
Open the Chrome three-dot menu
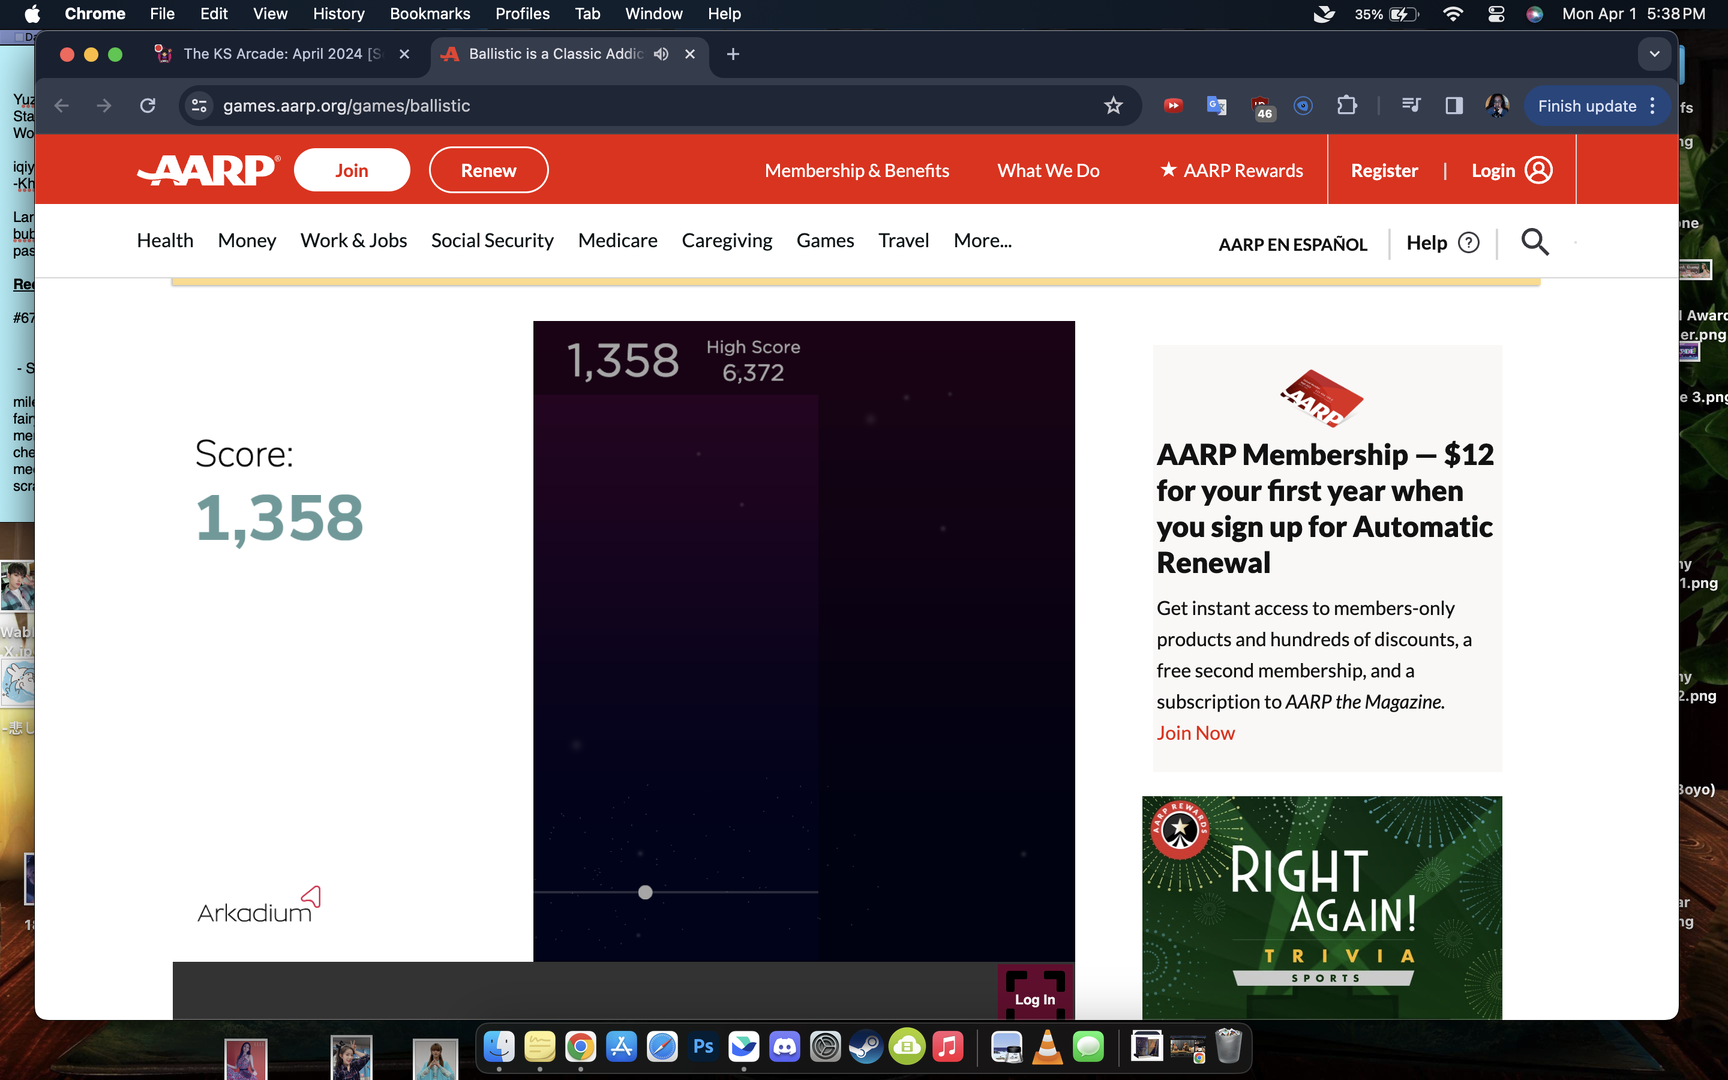[1653, 106]
